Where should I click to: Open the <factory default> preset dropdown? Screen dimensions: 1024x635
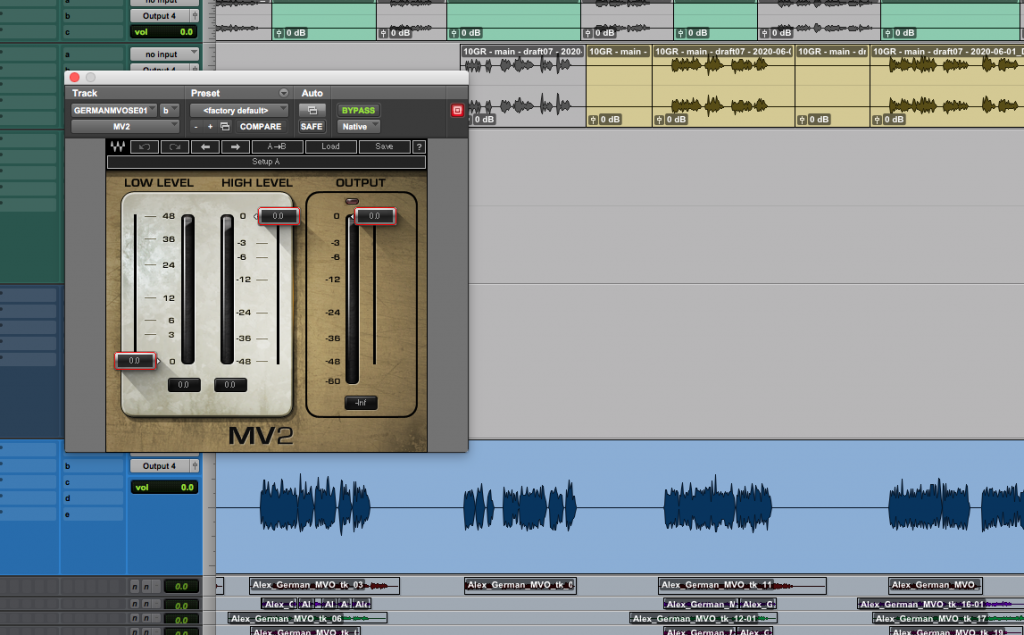(239, 110)
